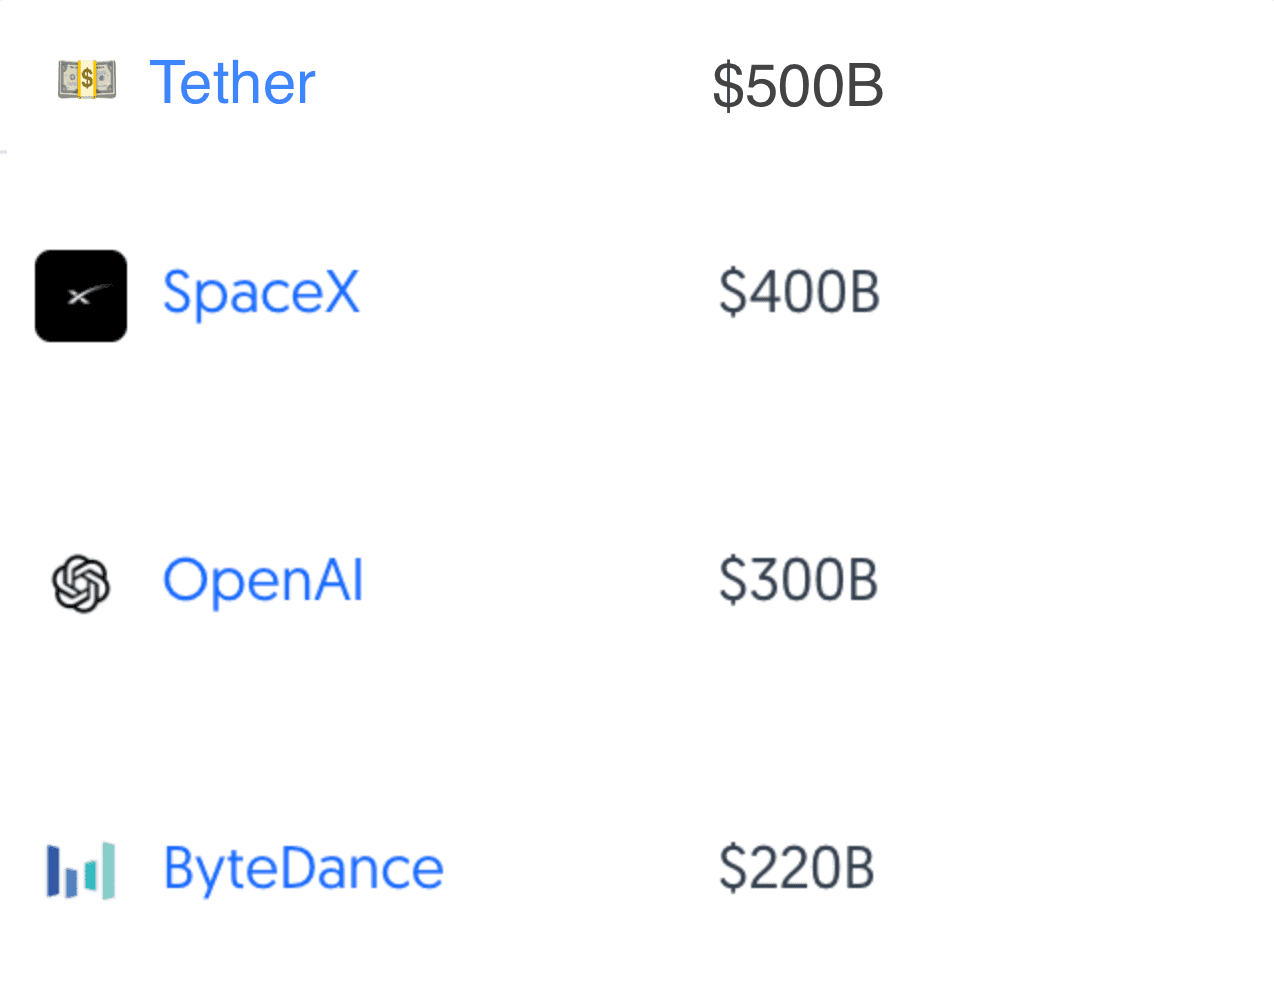The image size is (1274, 988).
Task: Click the ByteDance bar chart logo
Action: coord(80,870)
